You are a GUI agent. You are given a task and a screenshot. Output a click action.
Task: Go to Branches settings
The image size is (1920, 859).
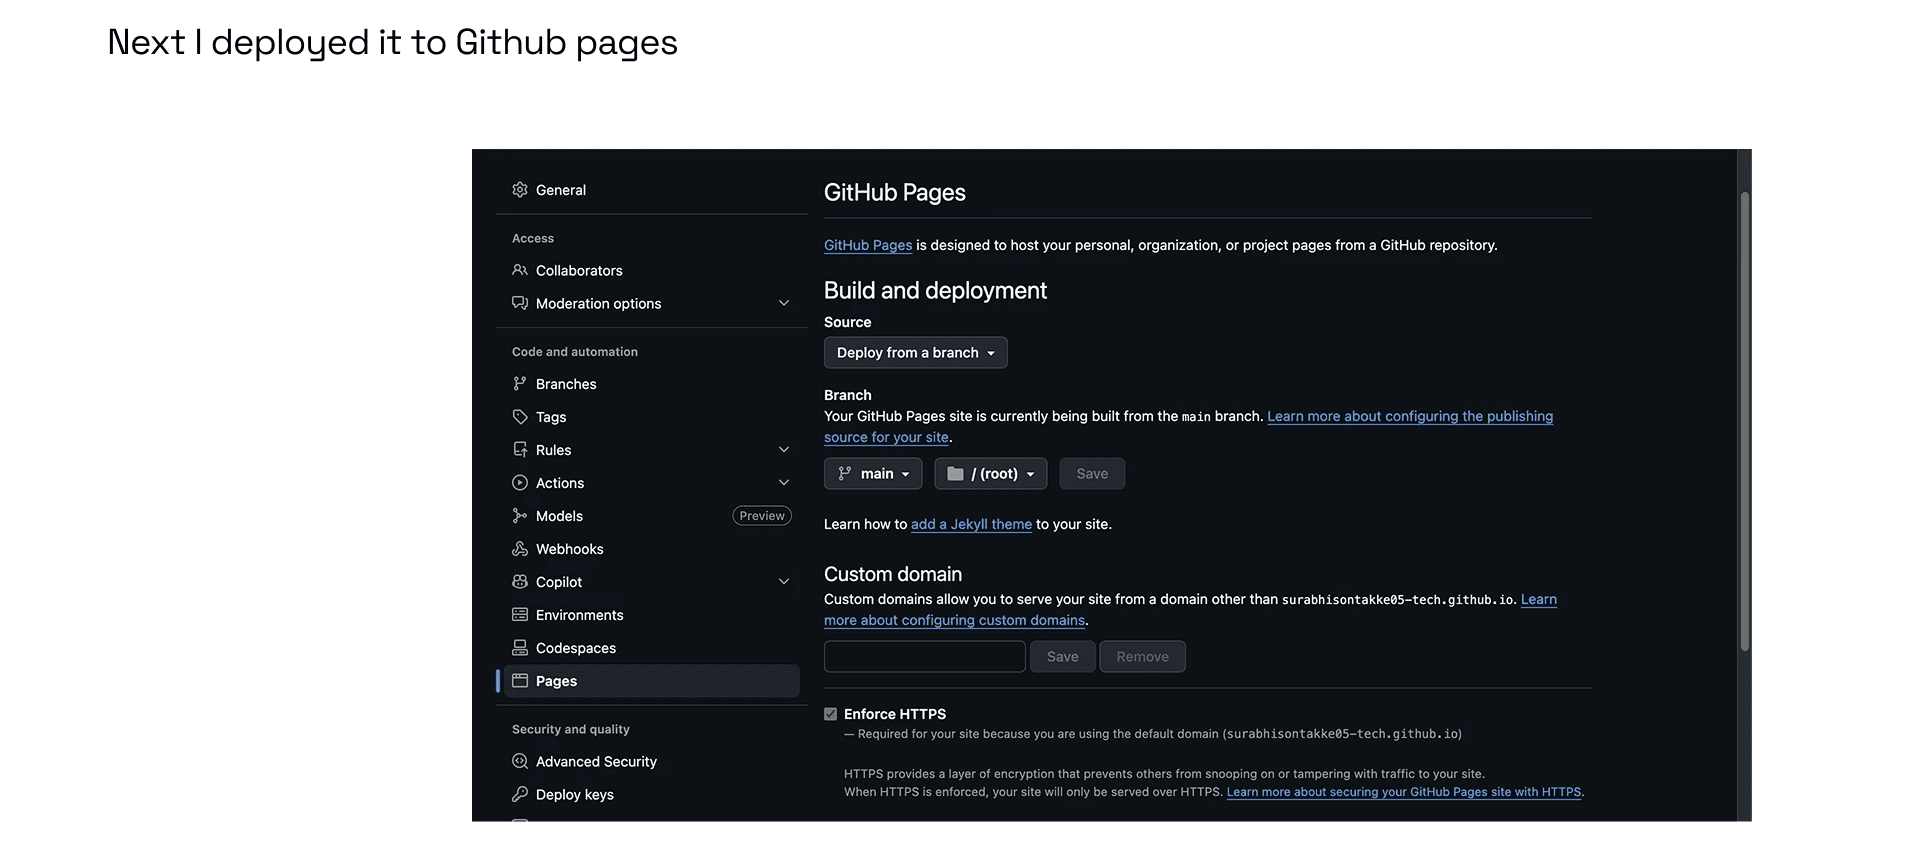click(652, 383)
